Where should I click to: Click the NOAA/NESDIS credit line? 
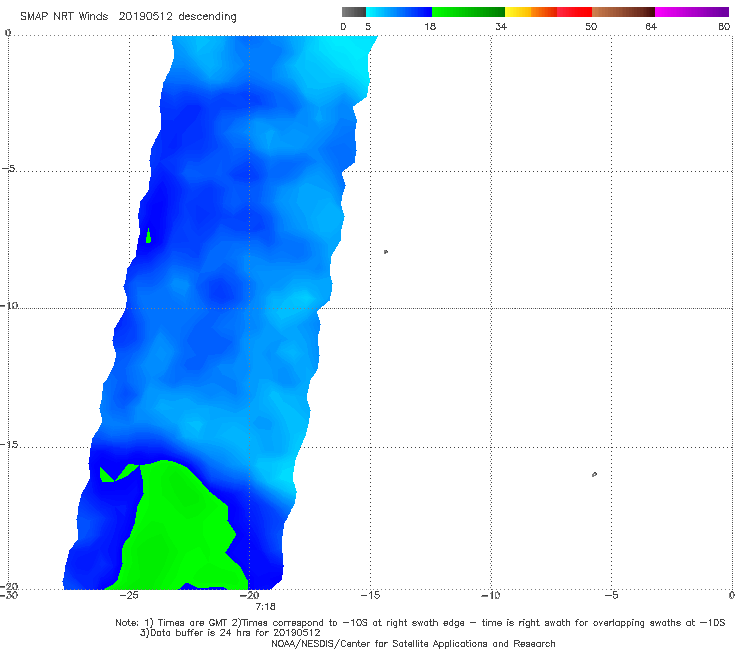coord(413,643)
